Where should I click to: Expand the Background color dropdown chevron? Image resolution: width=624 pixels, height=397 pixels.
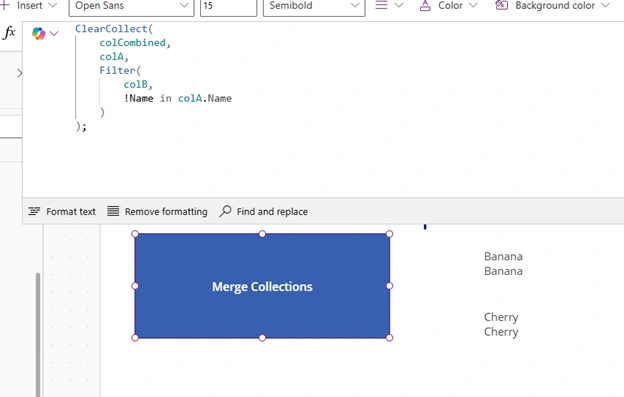point(605,6)
